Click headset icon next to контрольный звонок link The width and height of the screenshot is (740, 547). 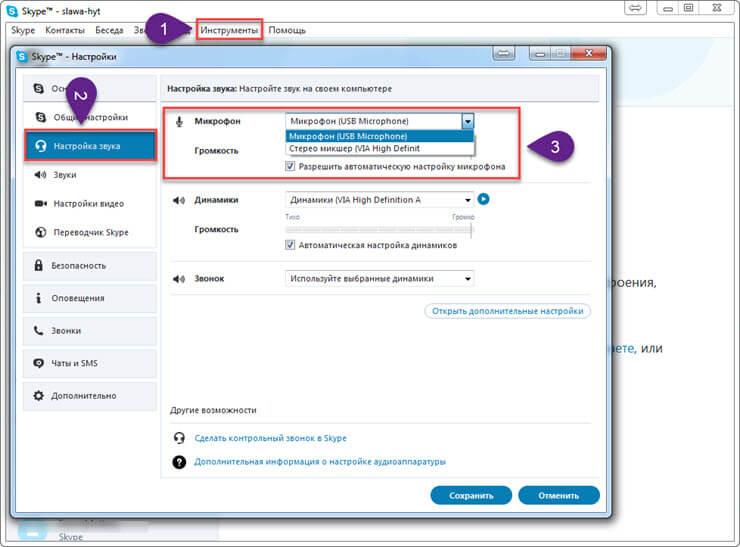point(179,438)
